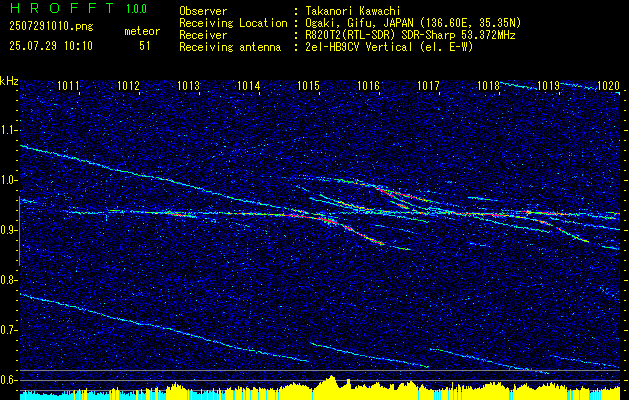Click the HROFFT program title
Image resolution: width=629 pixels, height=400 pixels.
pyautogui.click(x=62, y=8)
